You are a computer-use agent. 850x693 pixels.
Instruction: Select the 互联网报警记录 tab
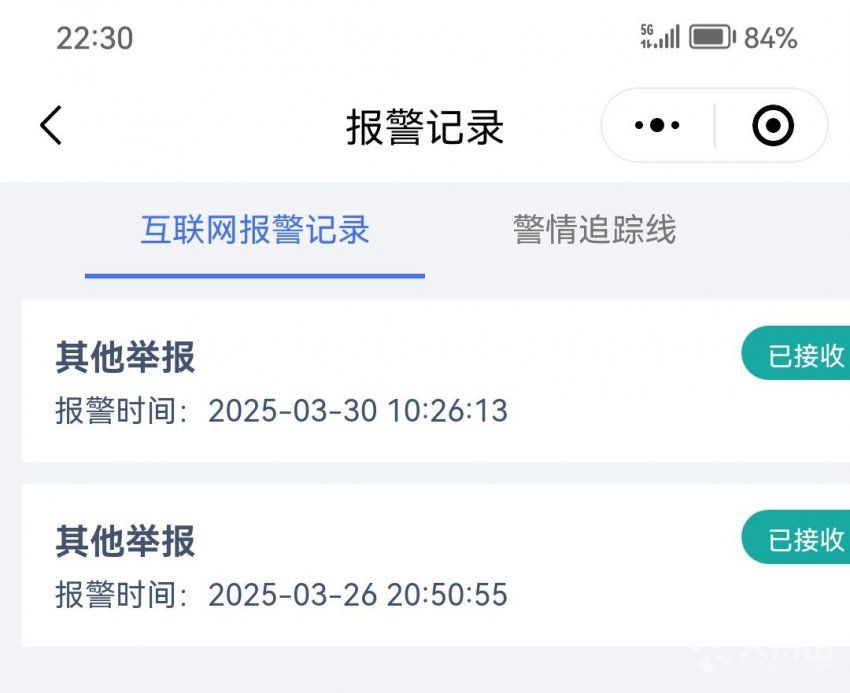[255, 229]
